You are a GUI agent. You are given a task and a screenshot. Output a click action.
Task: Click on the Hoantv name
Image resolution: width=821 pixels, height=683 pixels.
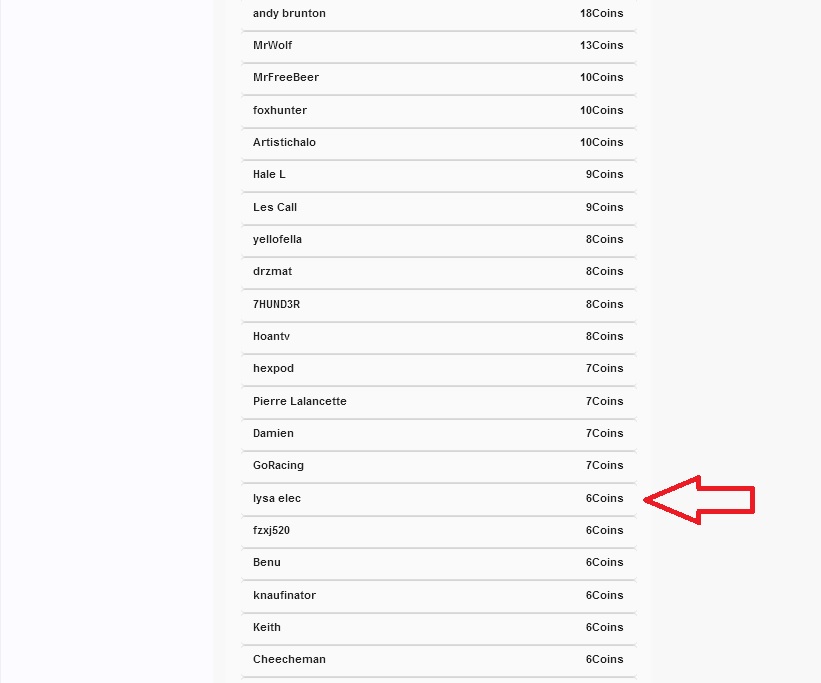pyautogui.click(x=271, y=336)
